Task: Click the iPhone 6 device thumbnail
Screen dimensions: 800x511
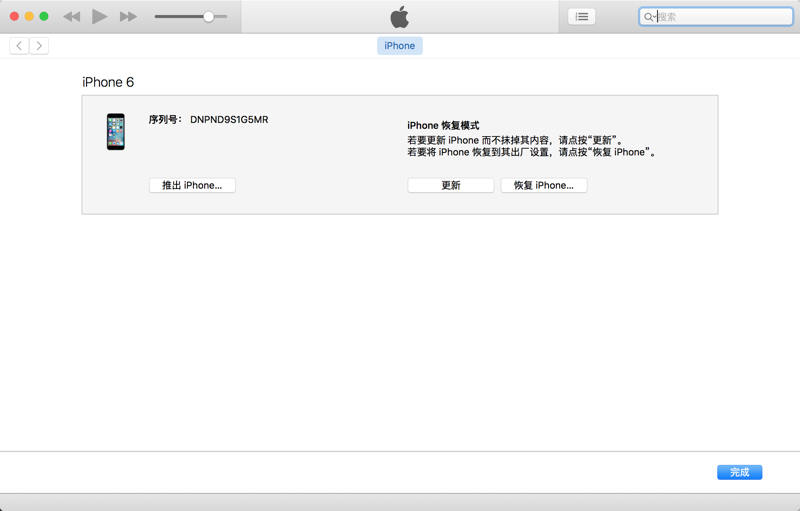Action: coord(116,132)
